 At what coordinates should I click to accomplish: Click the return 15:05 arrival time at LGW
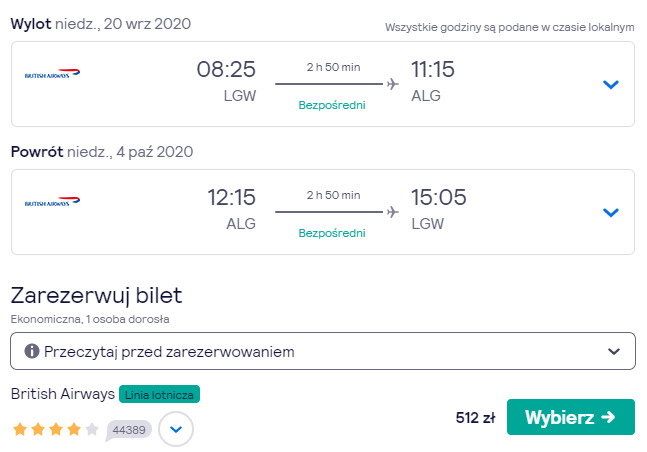tap(439, 197)
